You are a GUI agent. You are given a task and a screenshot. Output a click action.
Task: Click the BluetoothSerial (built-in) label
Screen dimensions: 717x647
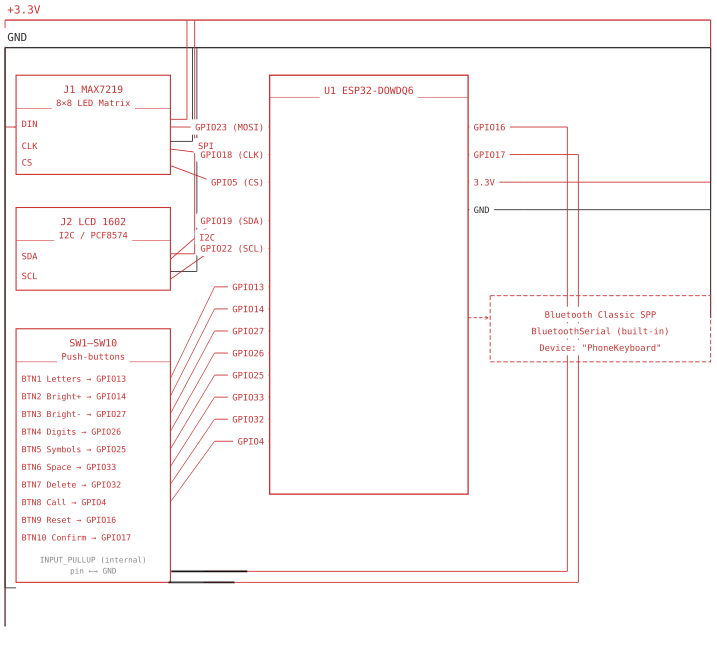coord(600,331)
